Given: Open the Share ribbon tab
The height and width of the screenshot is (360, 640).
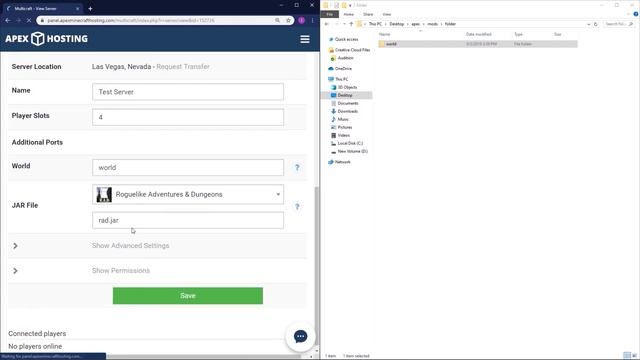Looking at the screenshot, I should pos(368,14).
